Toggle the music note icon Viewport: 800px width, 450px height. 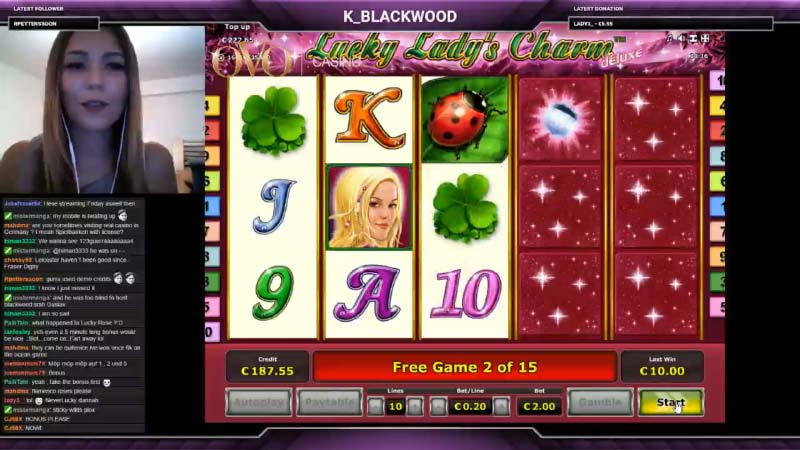point(669,39)
